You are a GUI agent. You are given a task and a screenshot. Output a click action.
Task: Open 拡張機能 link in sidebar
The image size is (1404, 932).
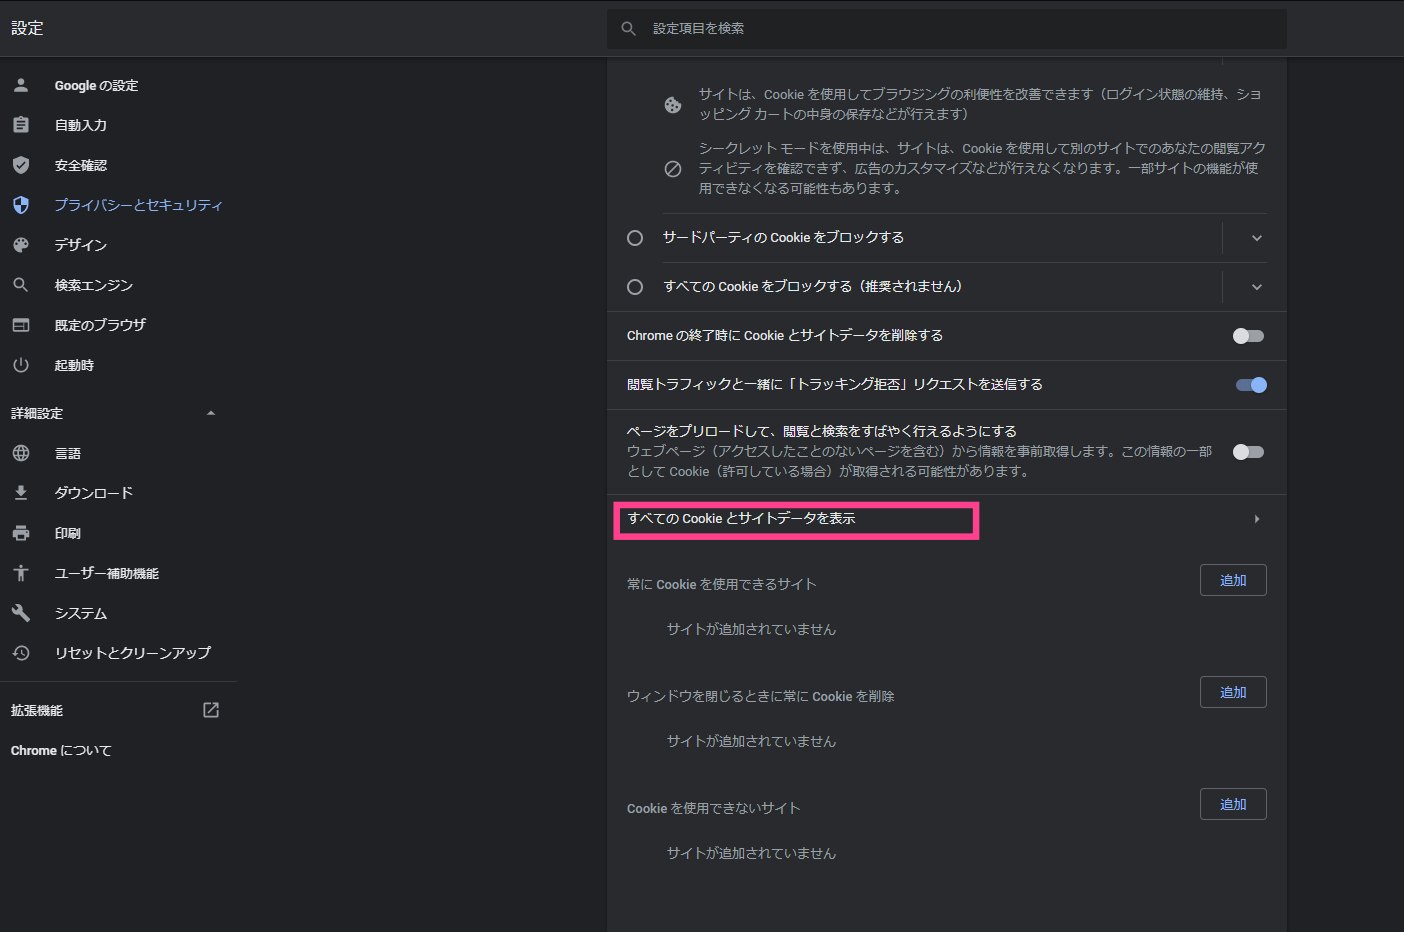37,710
